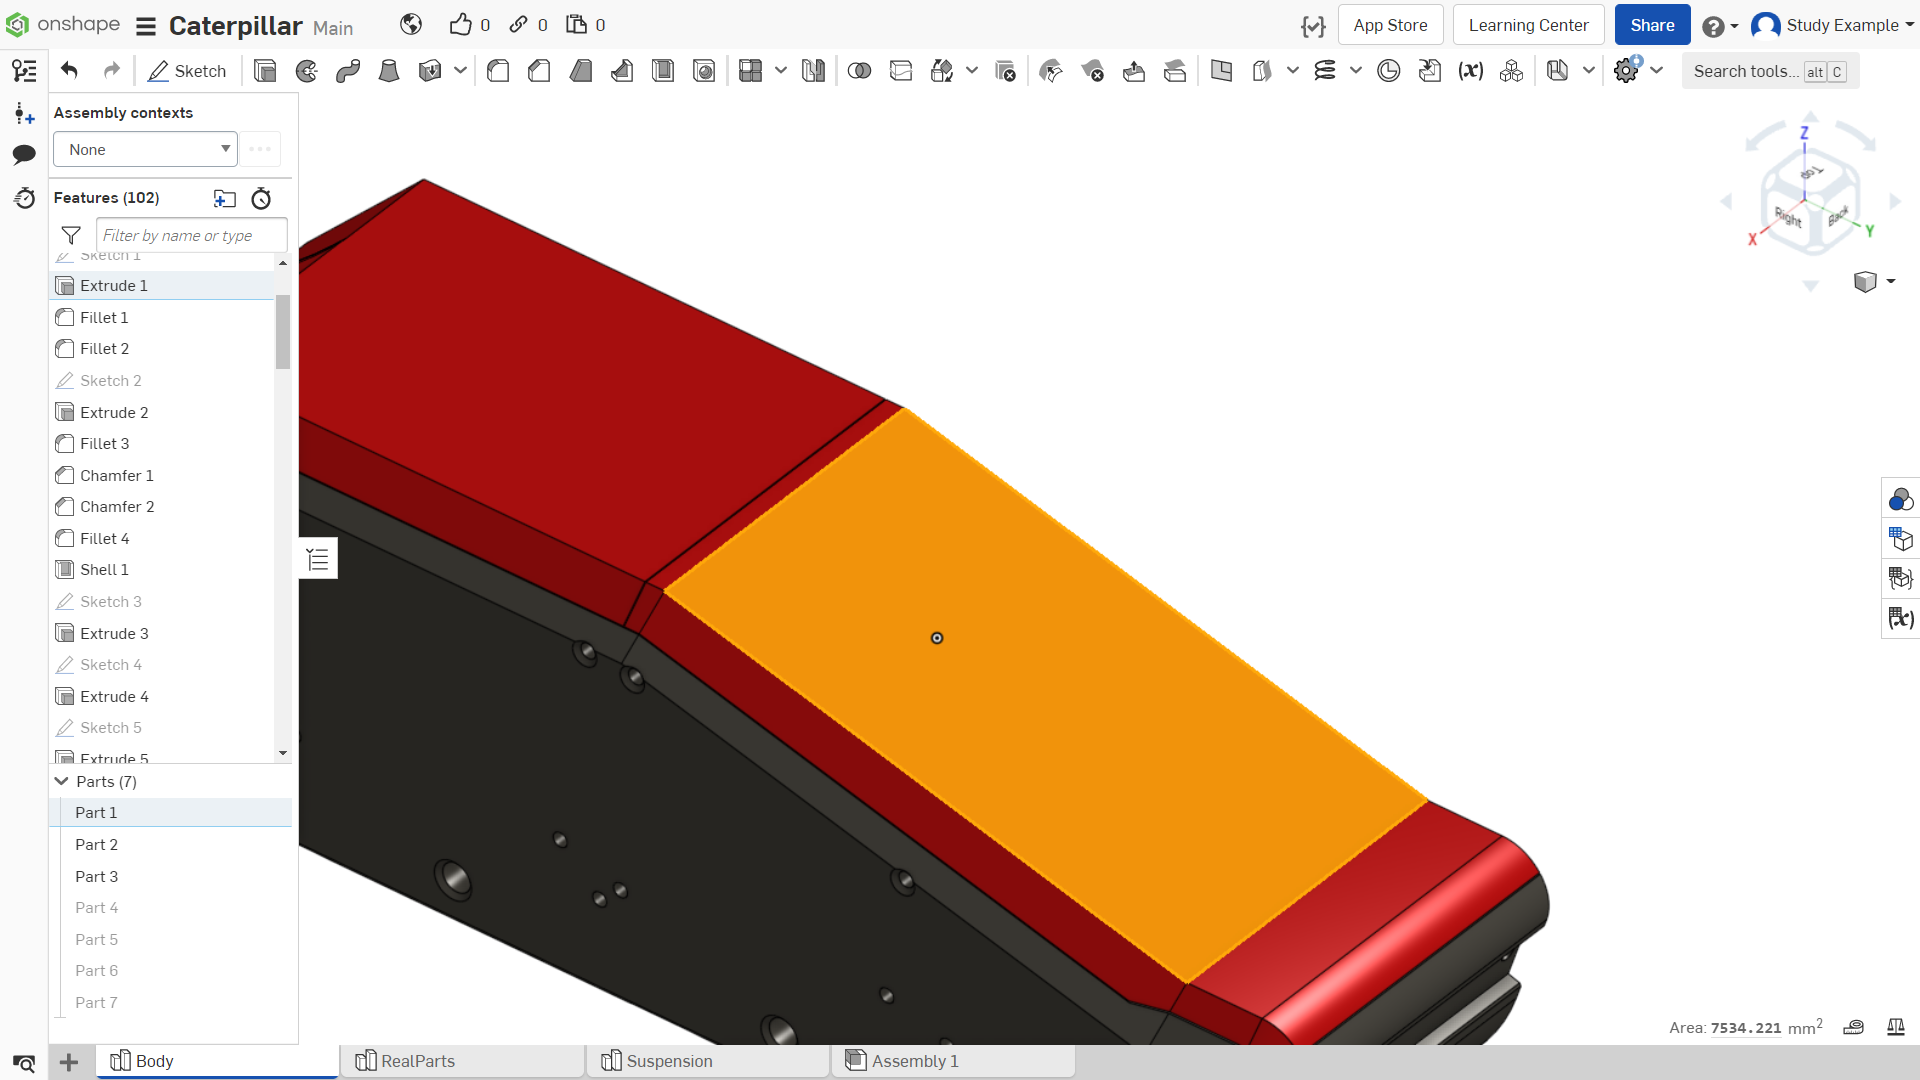Select the Loft tool

tap(389, 71)
